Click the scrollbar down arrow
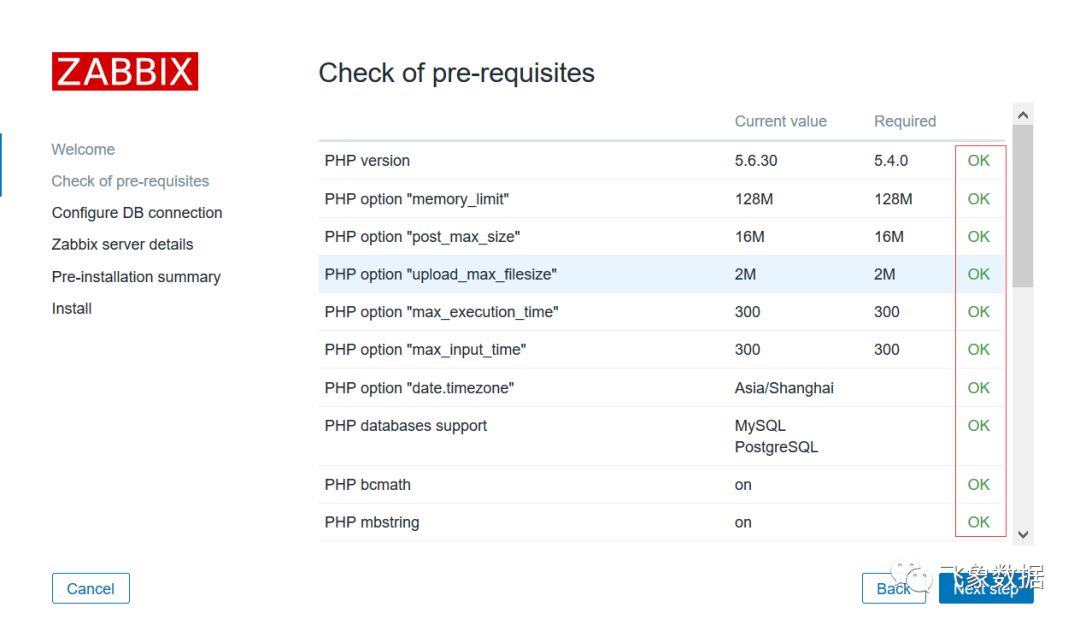The image size is (1080, 625). 1023,534
